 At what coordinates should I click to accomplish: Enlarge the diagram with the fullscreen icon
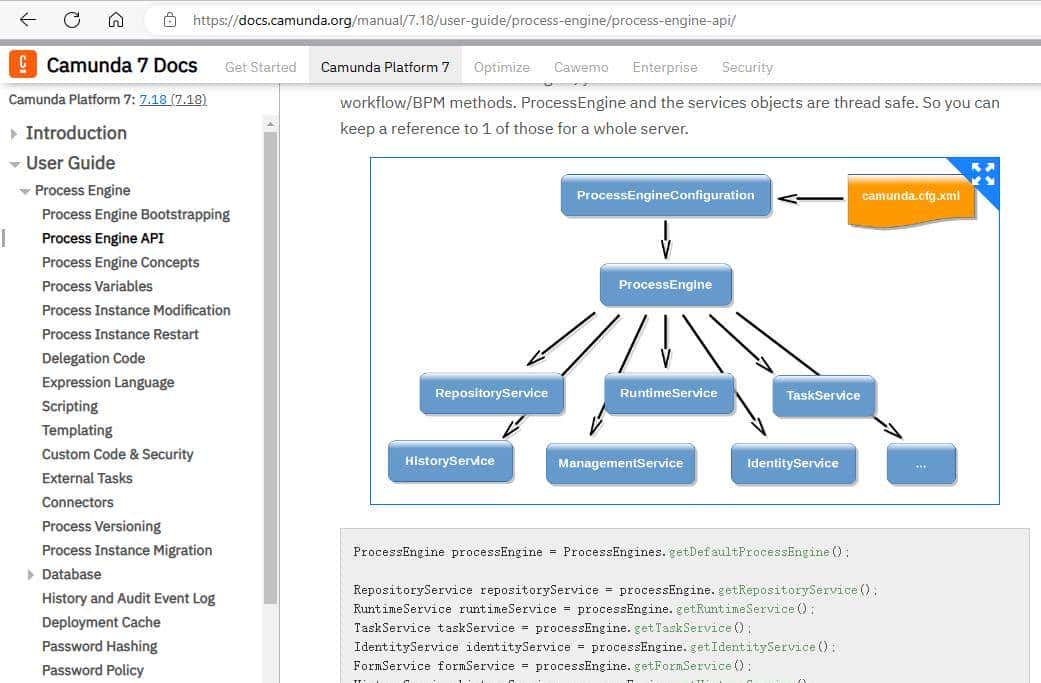click(982, 174)
